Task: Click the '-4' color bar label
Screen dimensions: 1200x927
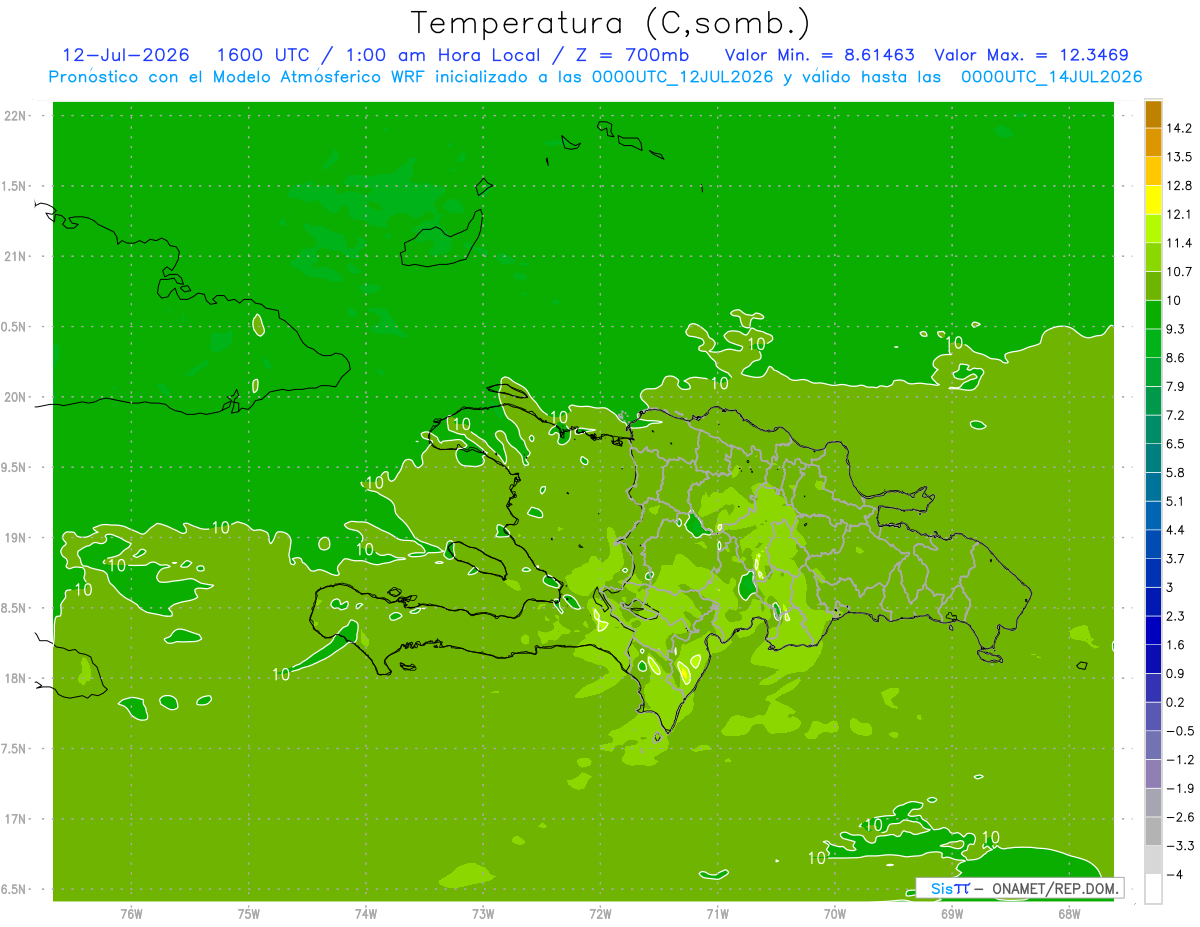Action: tap(1175, 875)
